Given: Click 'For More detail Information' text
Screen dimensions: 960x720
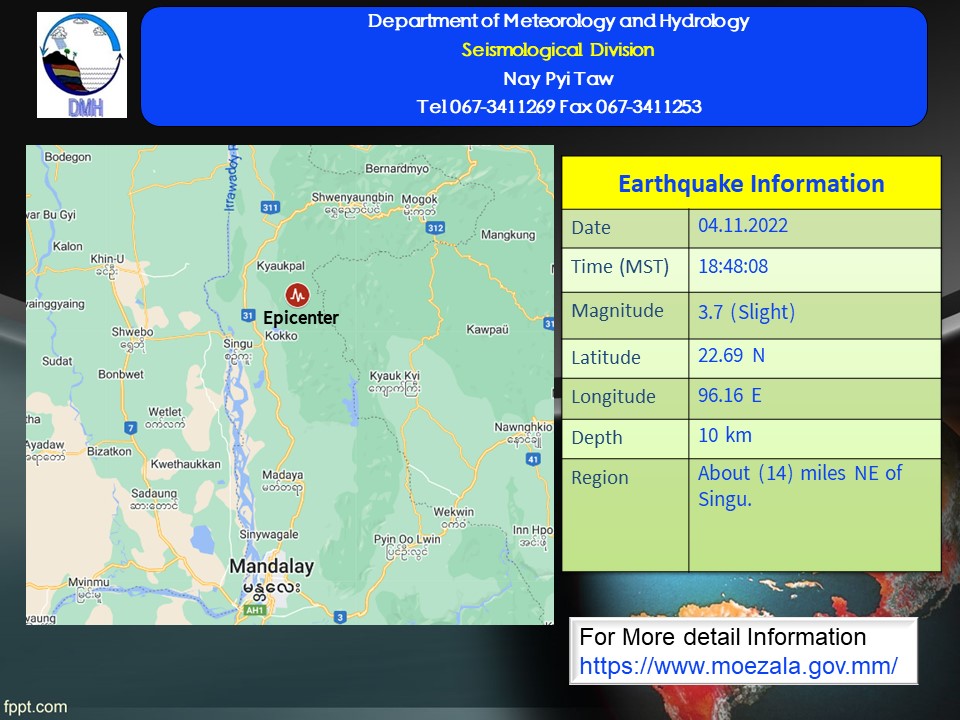Looking at the screenshot, I should pos(722,637).
